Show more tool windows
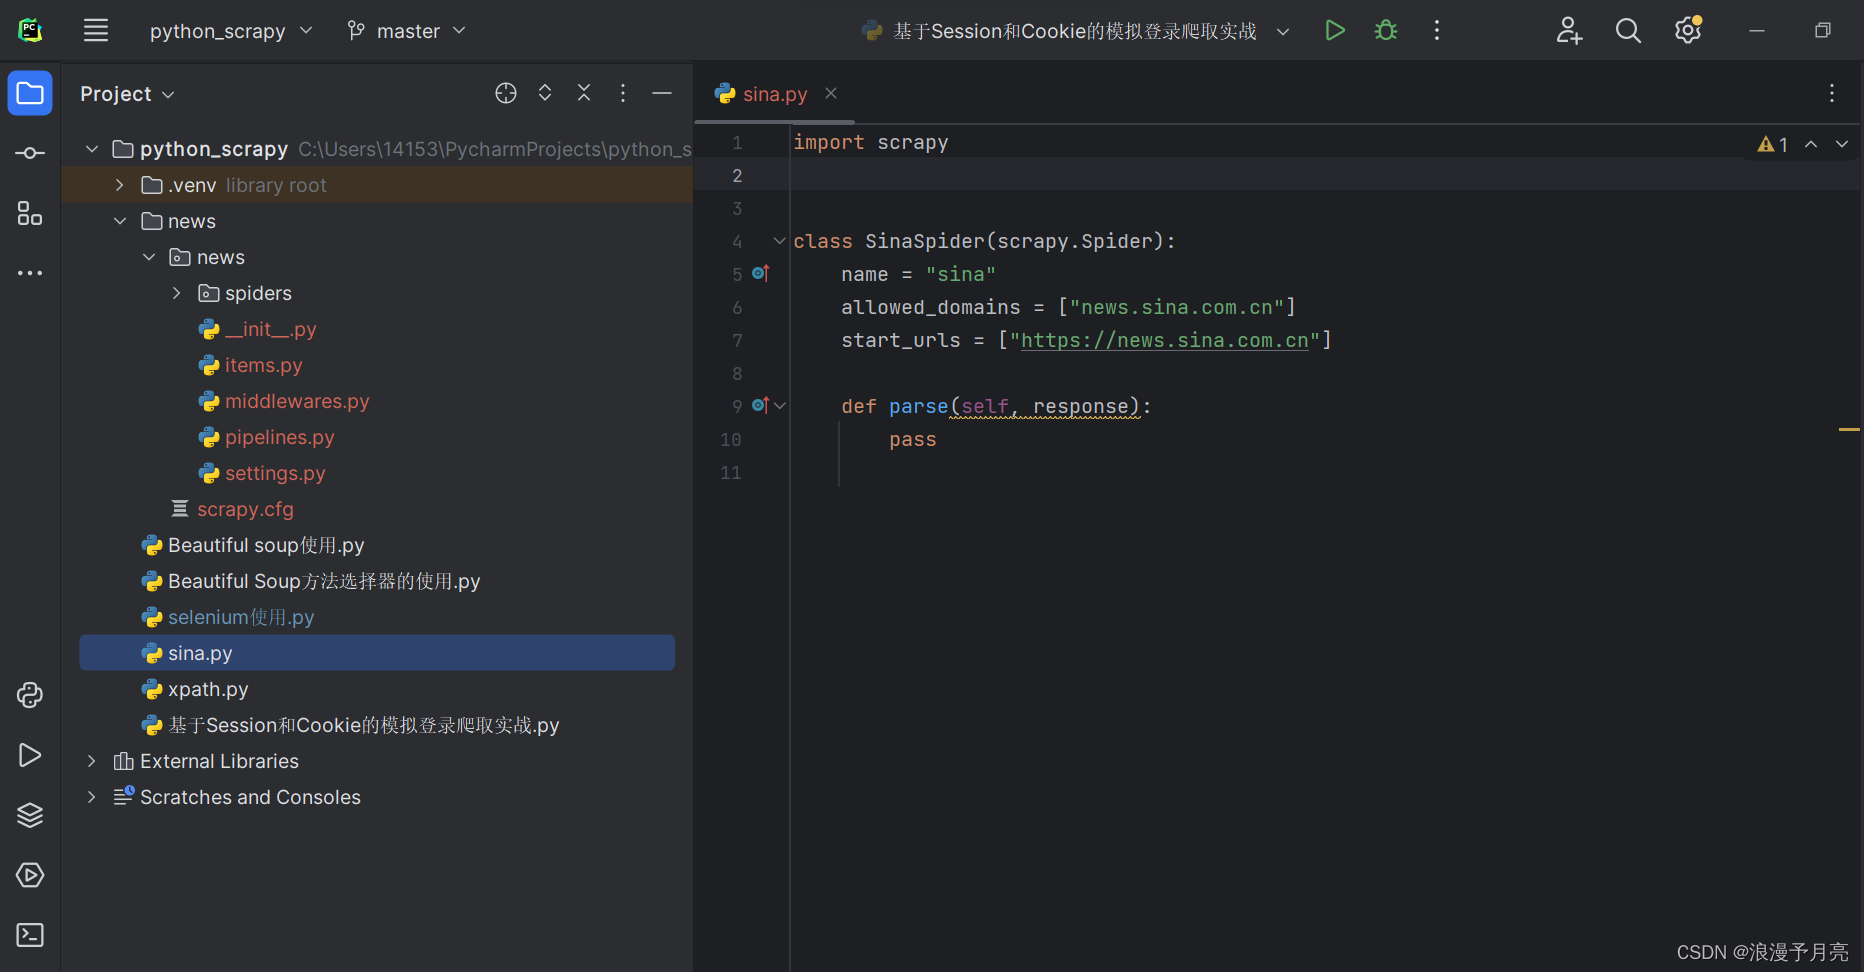 (x=30, y=273)
